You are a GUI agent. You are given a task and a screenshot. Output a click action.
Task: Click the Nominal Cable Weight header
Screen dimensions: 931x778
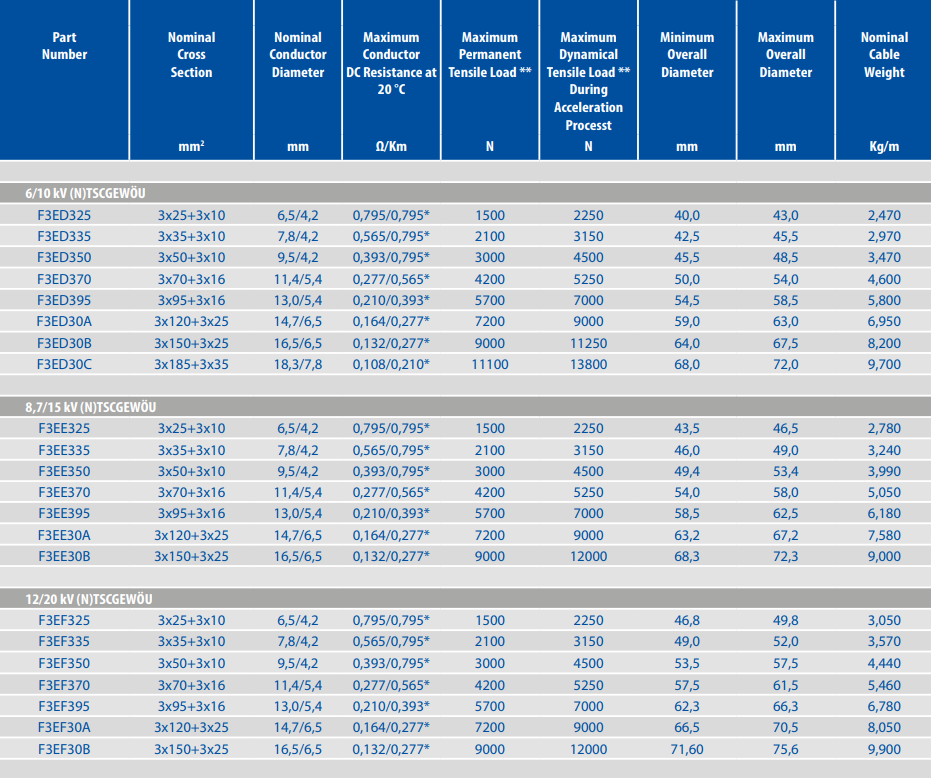[884, 55]
